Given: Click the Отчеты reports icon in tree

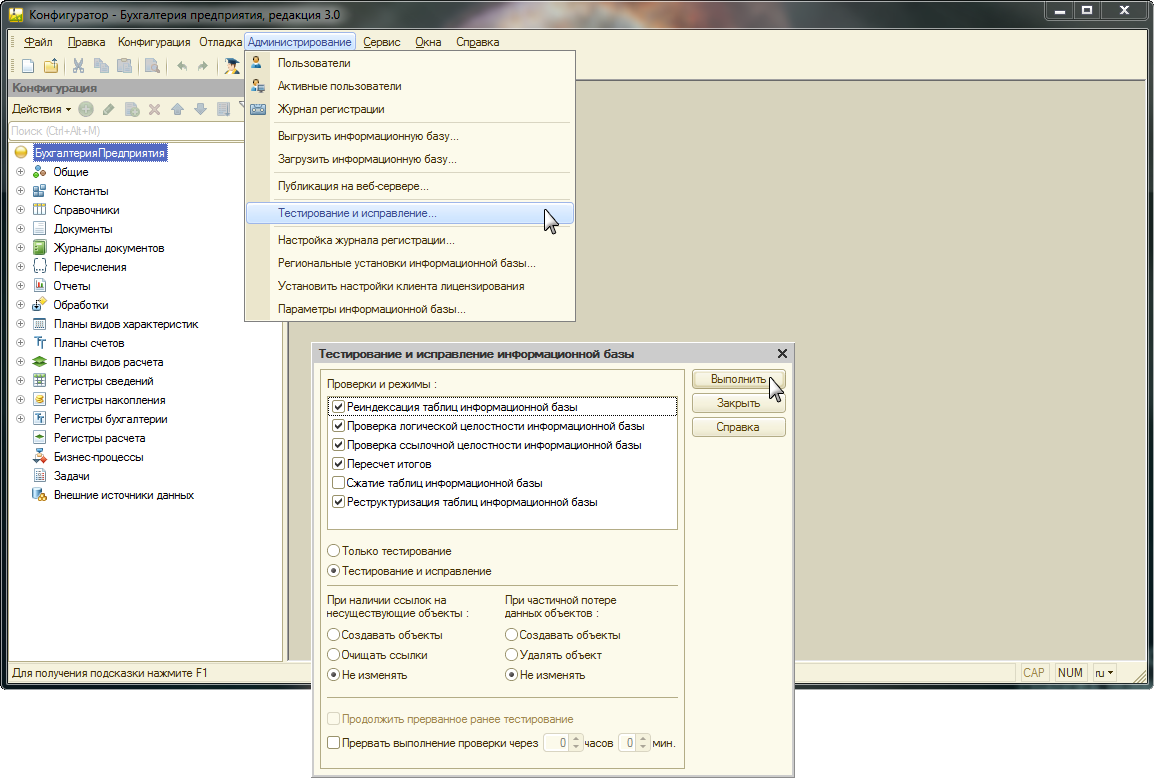Looking at the screenshot, I should [40, 286].
